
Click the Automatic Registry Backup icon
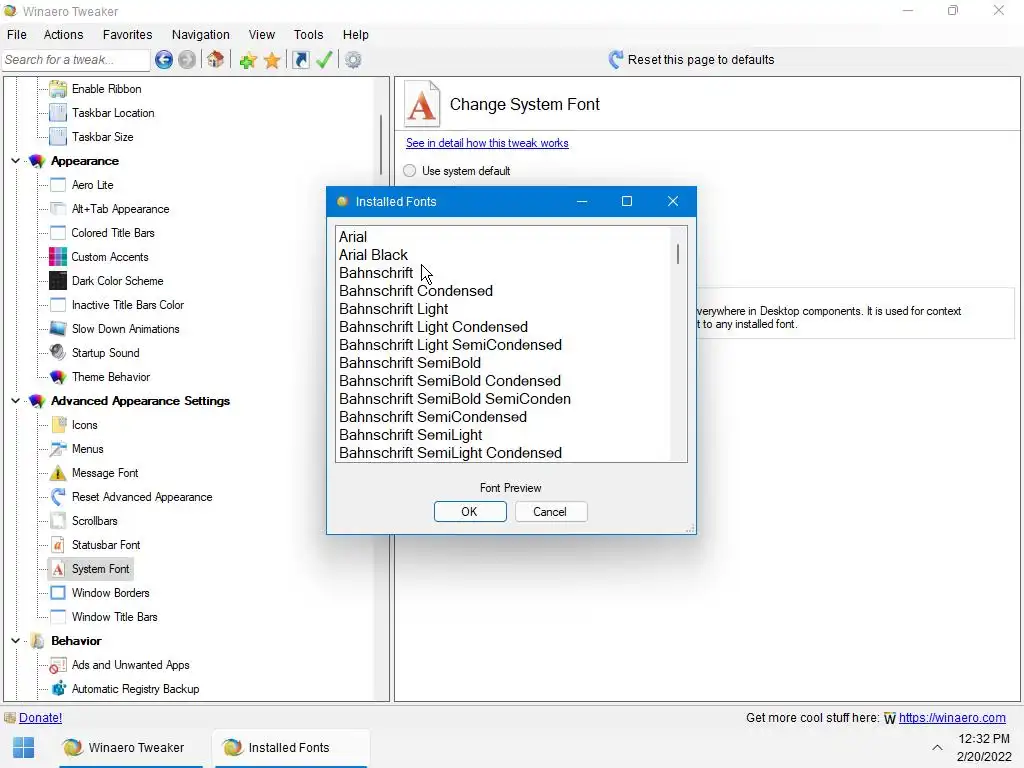(58, 689)
